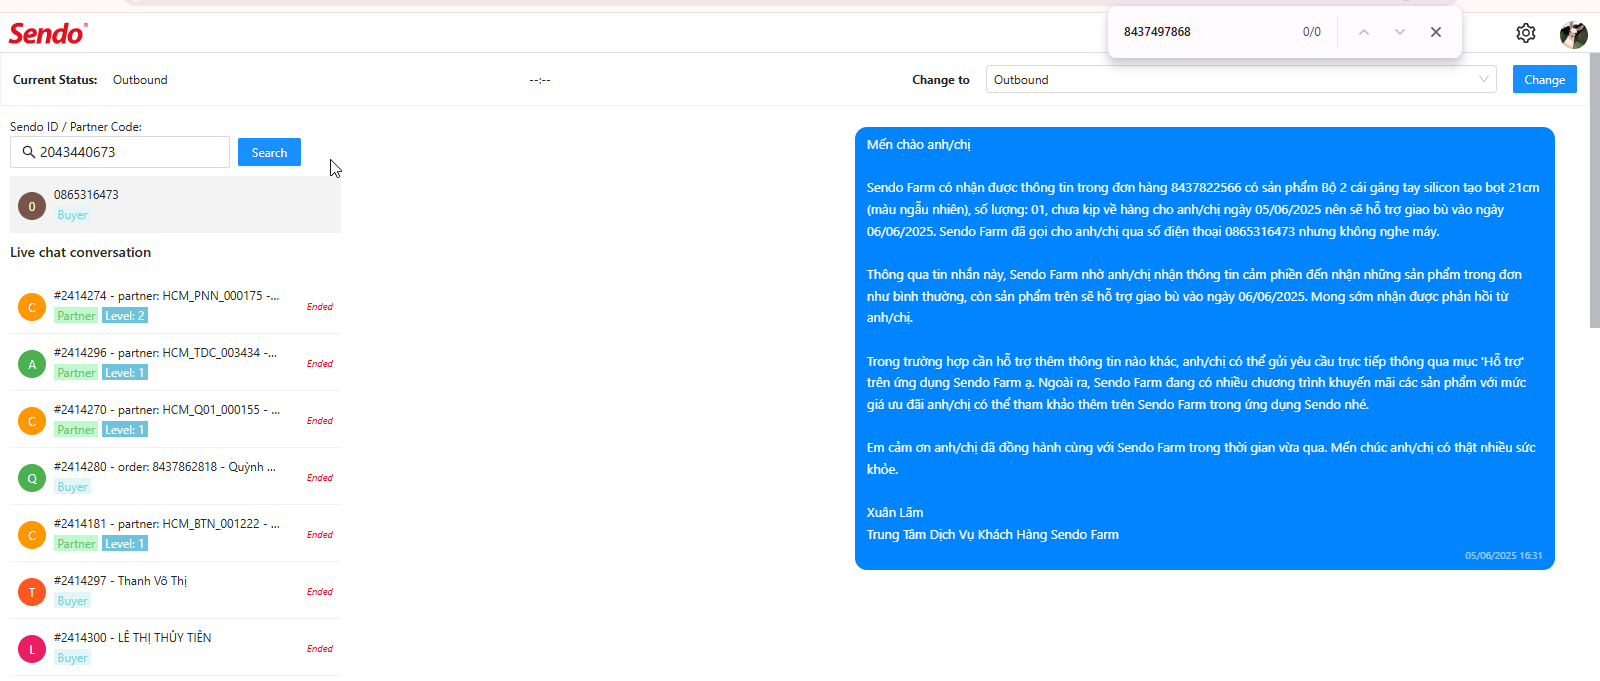Select buyer result 0865316473
This screenshot has width=1600, height=681.
(175, 205)
